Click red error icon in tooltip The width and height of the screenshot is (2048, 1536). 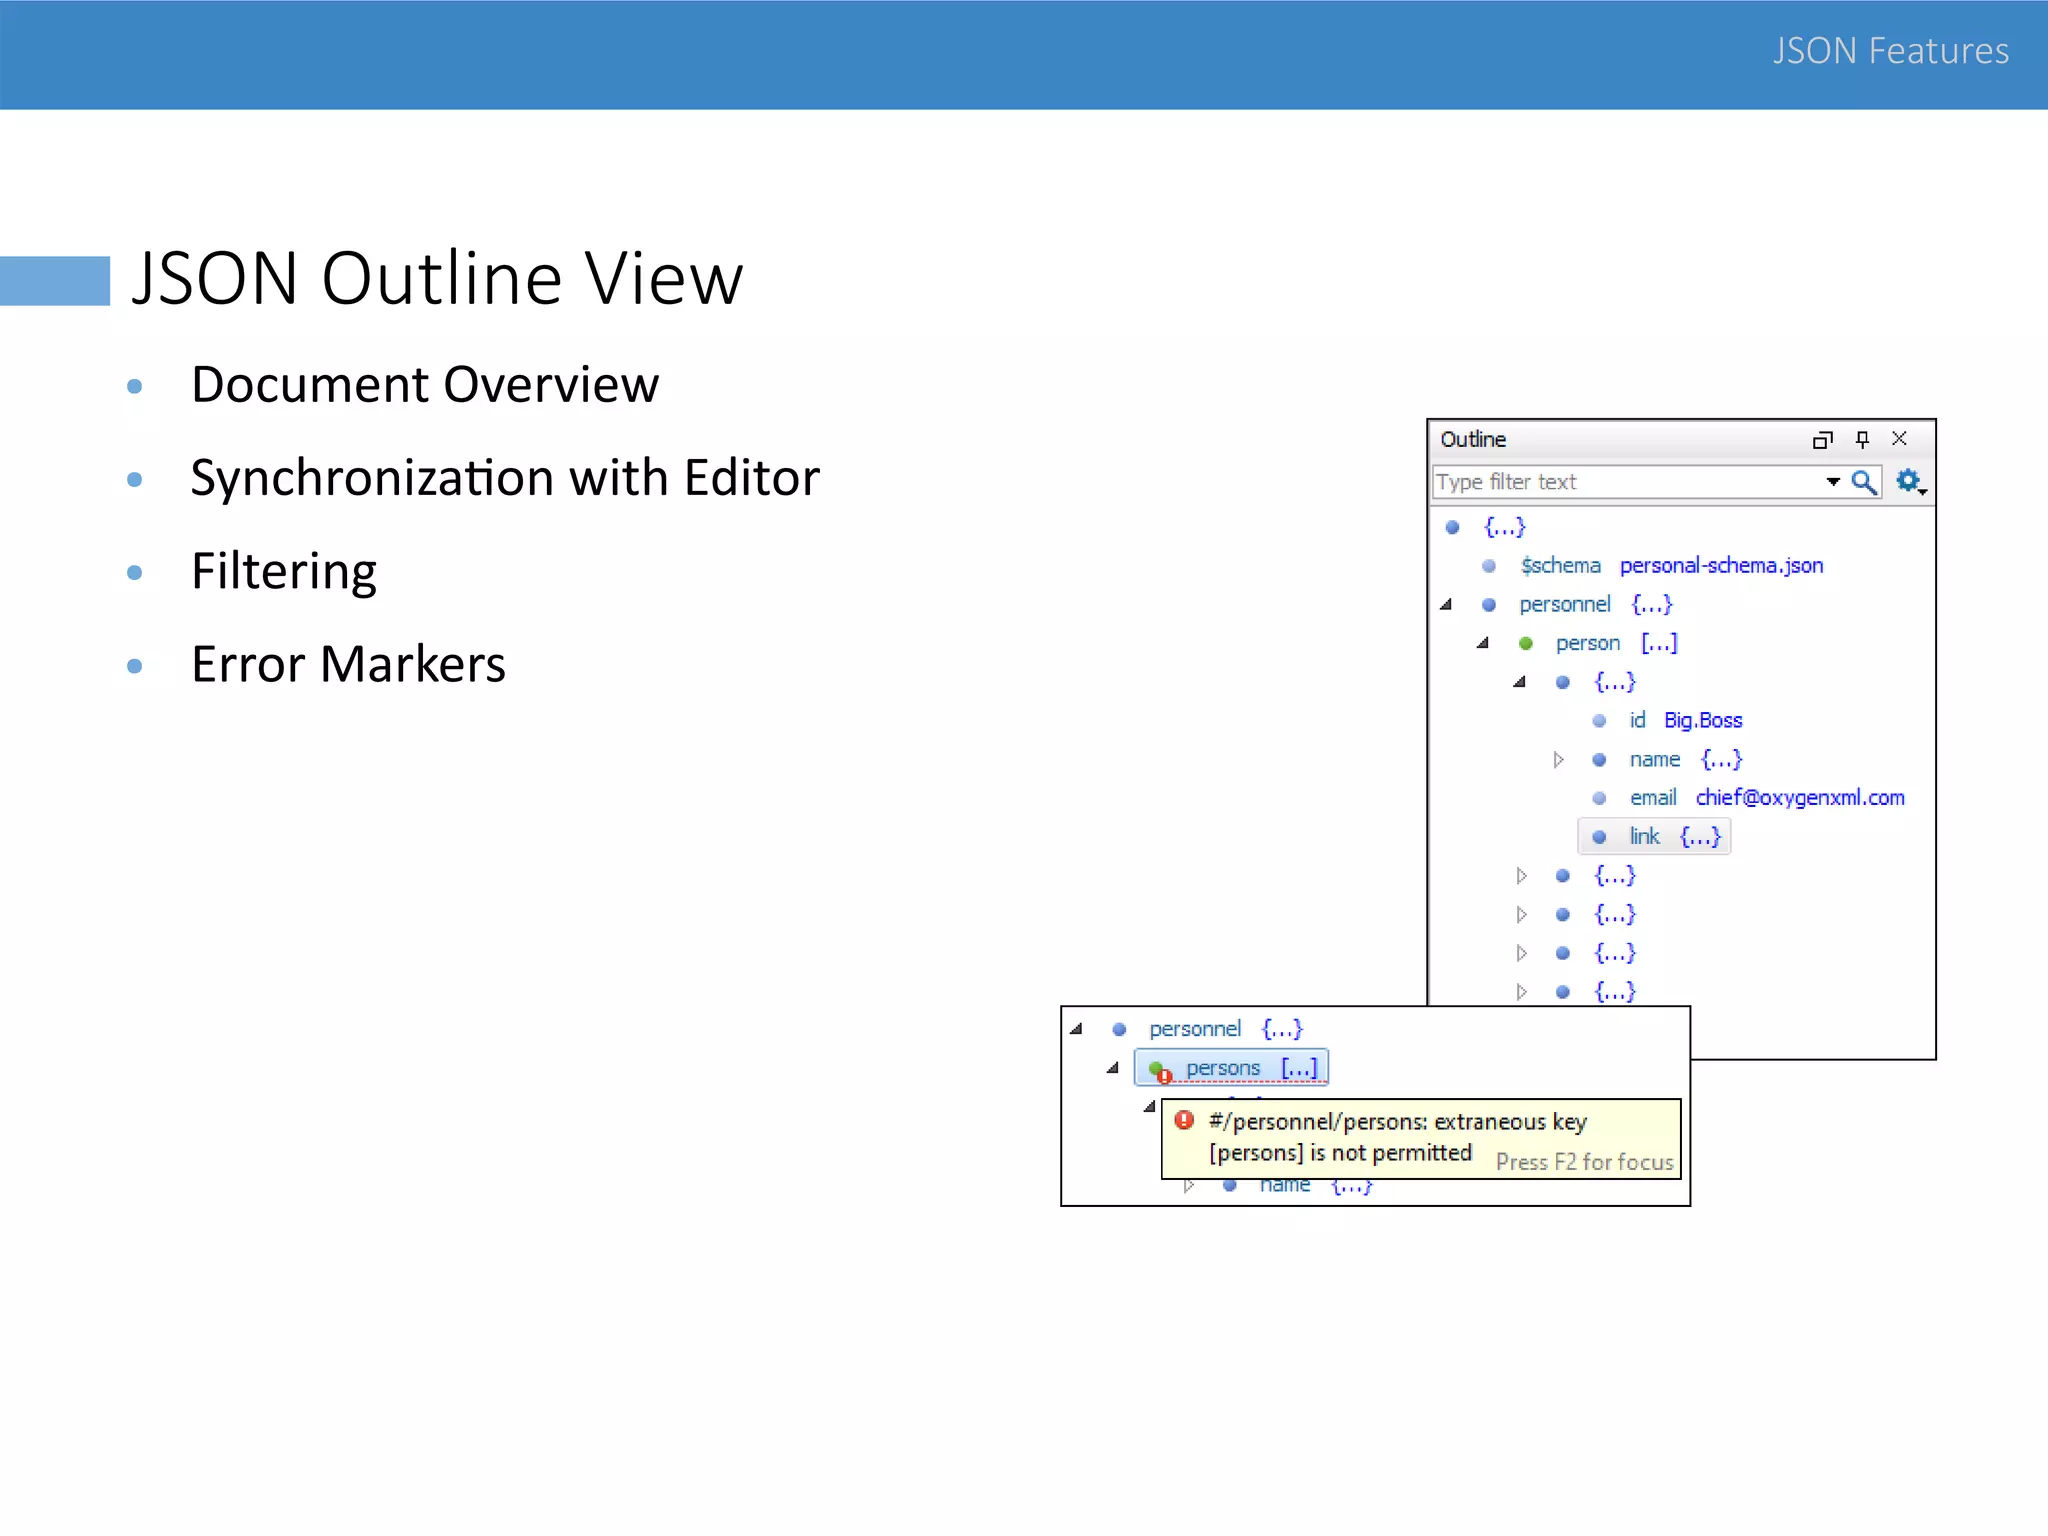pos(1185,1120)
